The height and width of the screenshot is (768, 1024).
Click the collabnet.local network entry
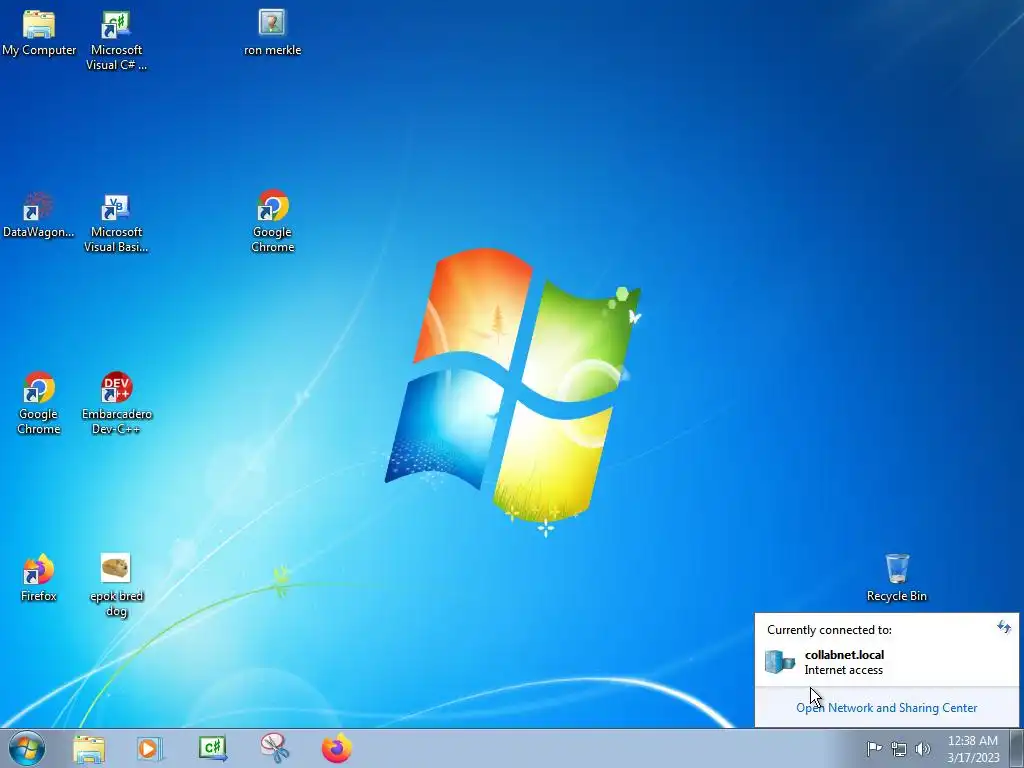coord(886,662)
